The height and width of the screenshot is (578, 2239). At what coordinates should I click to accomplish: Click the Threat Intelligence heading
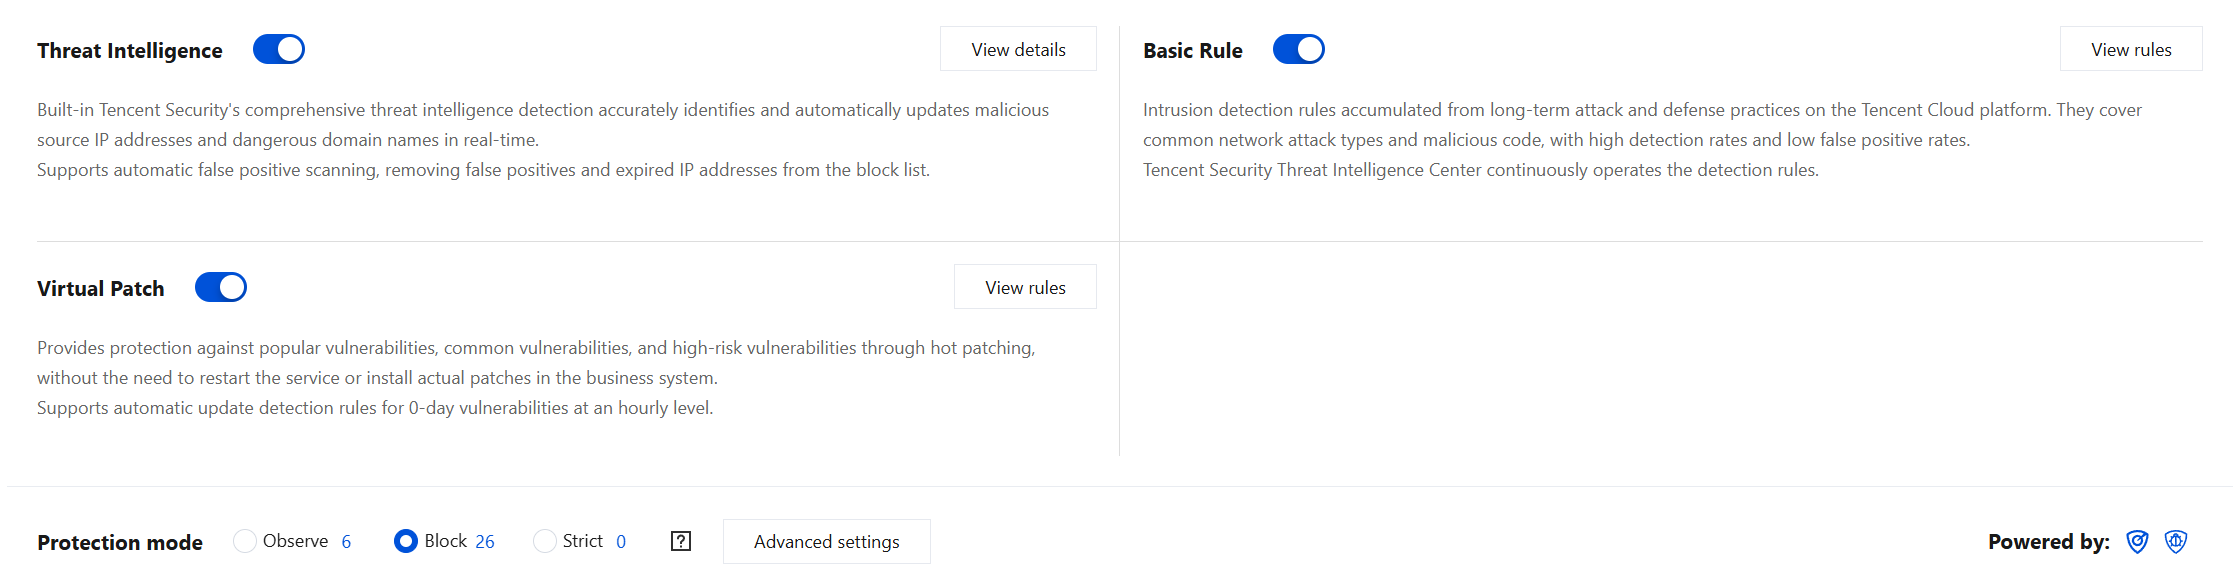(130, 51)
